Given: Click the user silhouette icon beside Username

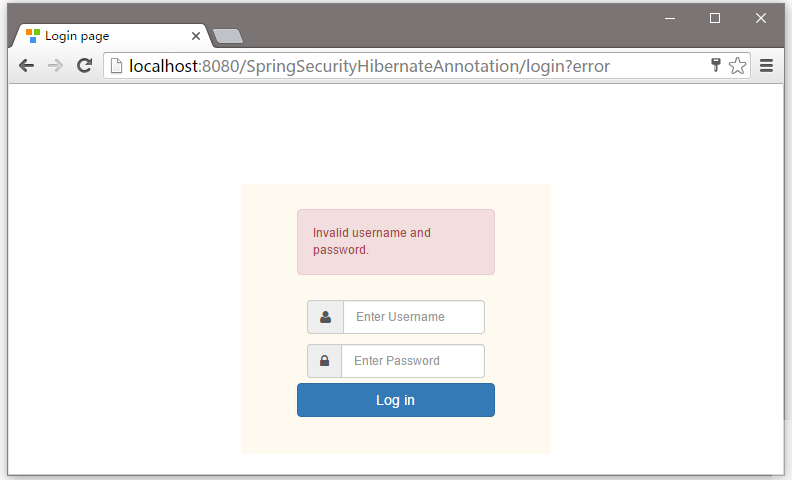Looking at the screenshot, I should pos(325,317).
